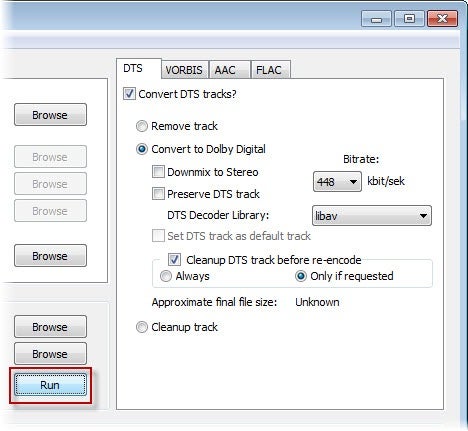Screen dimensions: 468x431
Task: Select the Remove track radio button
Action: pyautogui.click(x=142, y=126)
